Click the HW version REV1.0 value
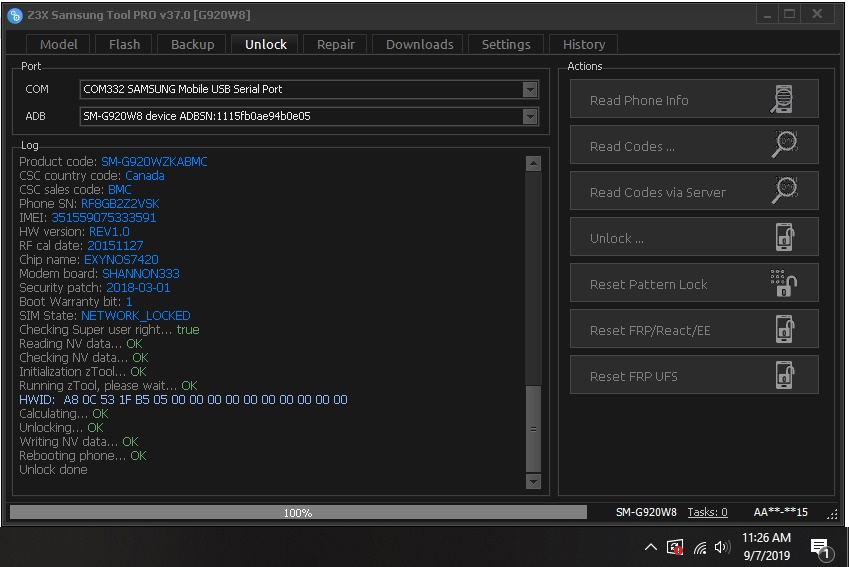The height and width of the screenshot is (567, 849). (x=109, y=232)
